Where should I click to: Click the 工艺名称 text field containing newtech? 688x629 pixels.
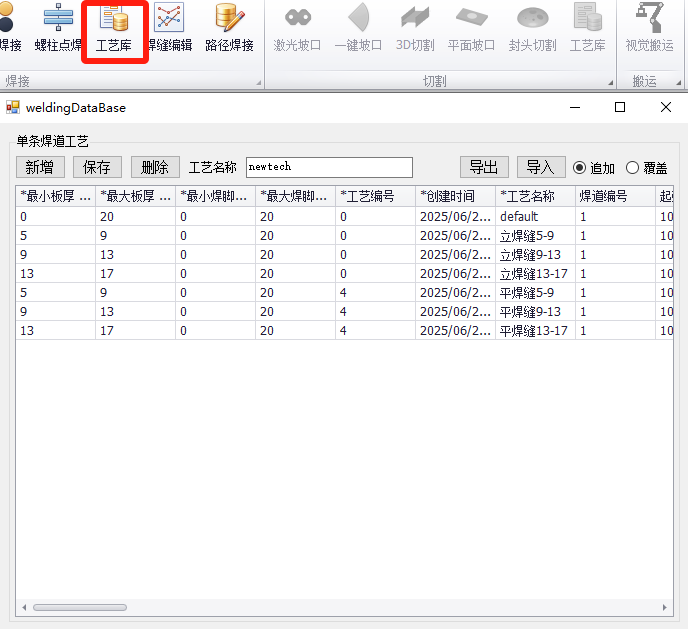point(328,167)
